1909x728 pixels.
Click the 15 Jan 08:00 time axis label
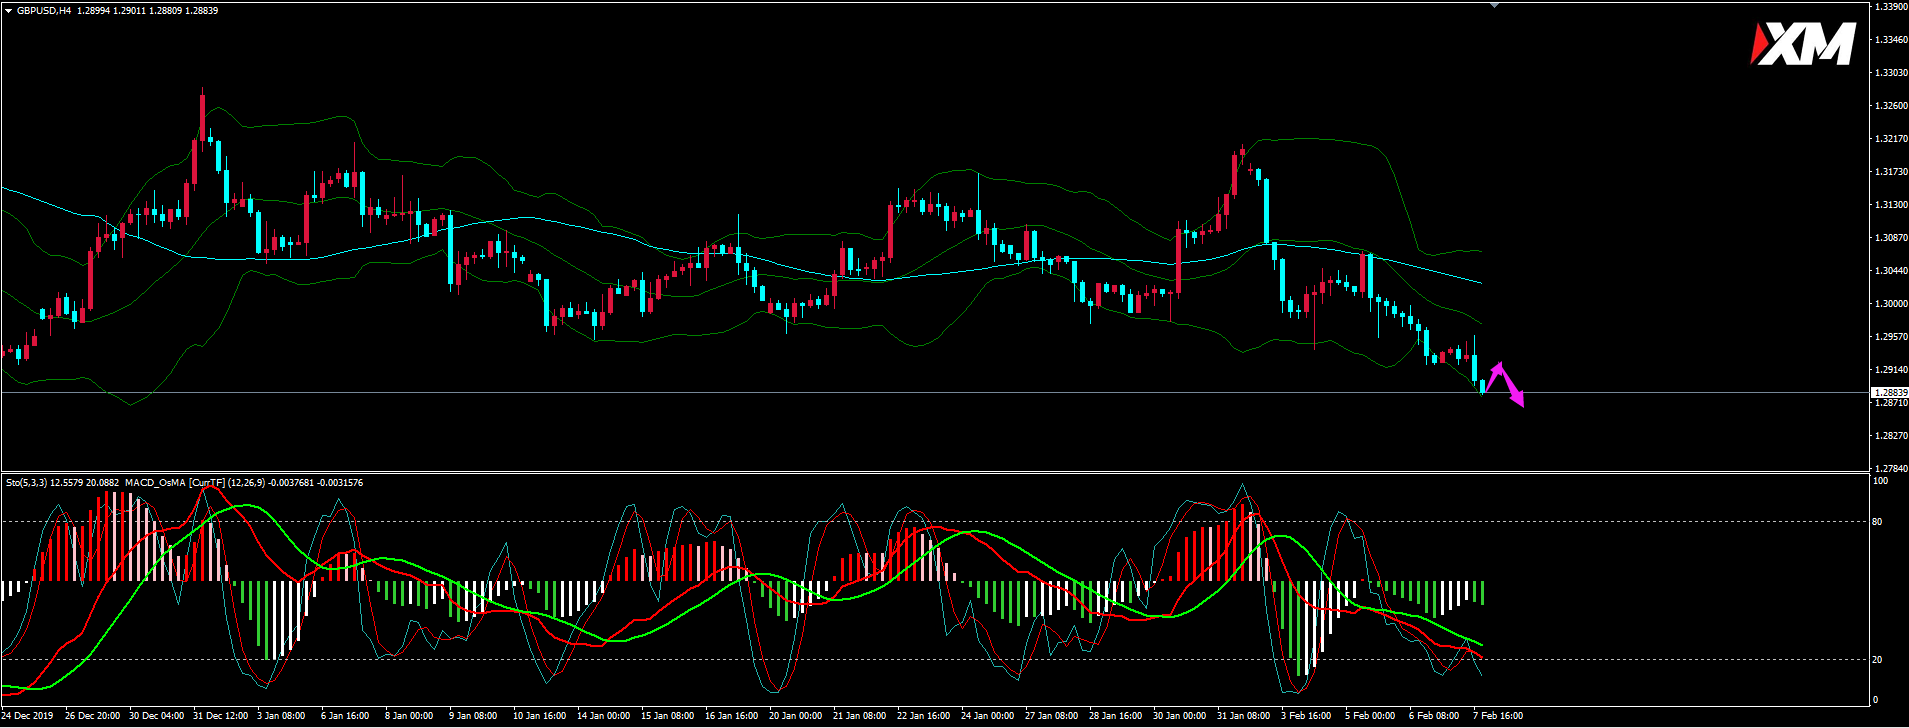point(667,716)
